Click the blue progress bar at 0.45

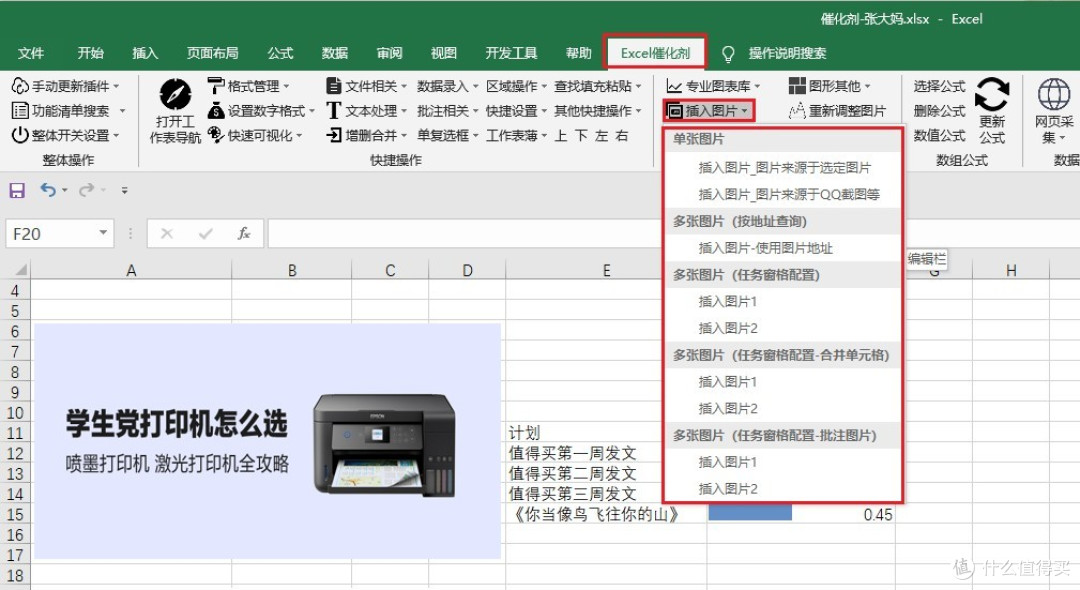pyautogui.click(x=749, y=511)
